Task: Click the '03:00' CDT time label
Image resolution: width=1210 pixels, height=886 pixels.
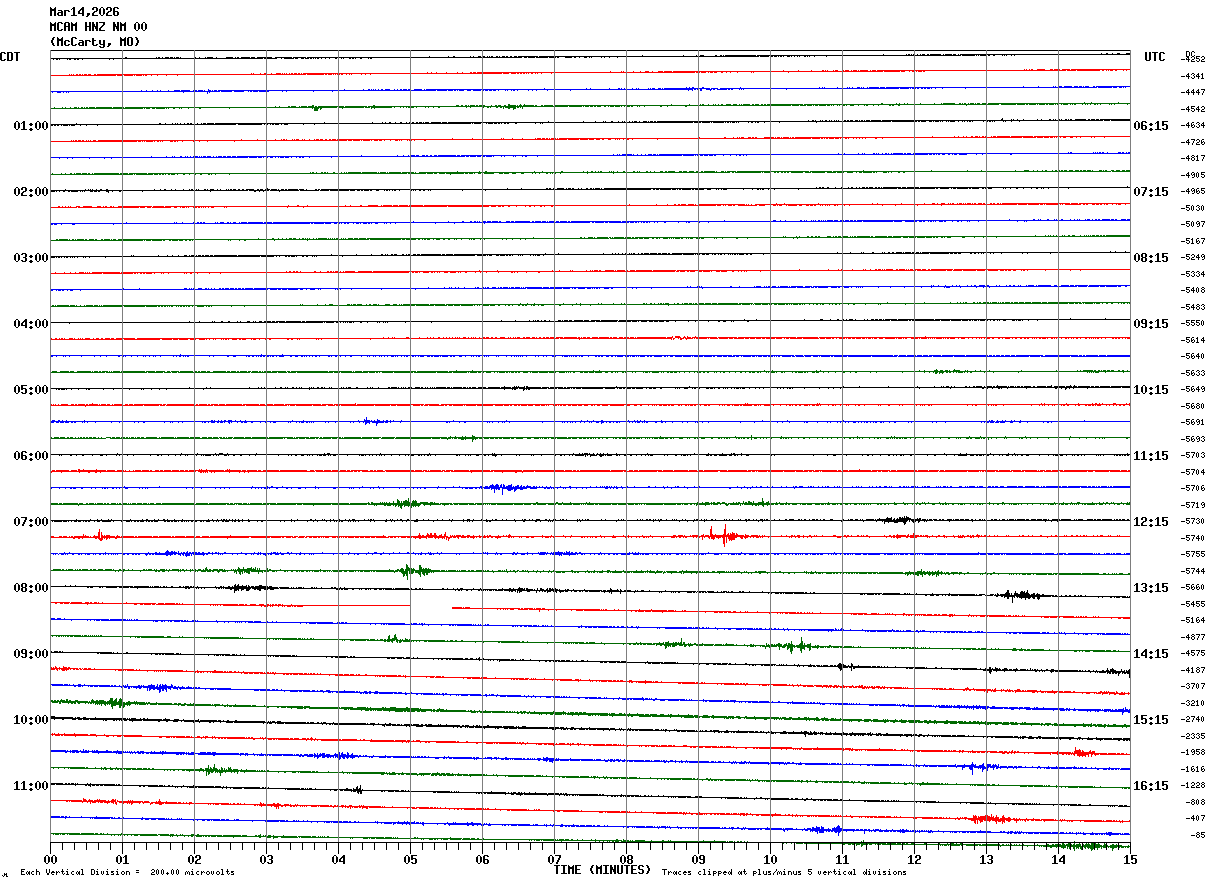Action: point(31,258)
